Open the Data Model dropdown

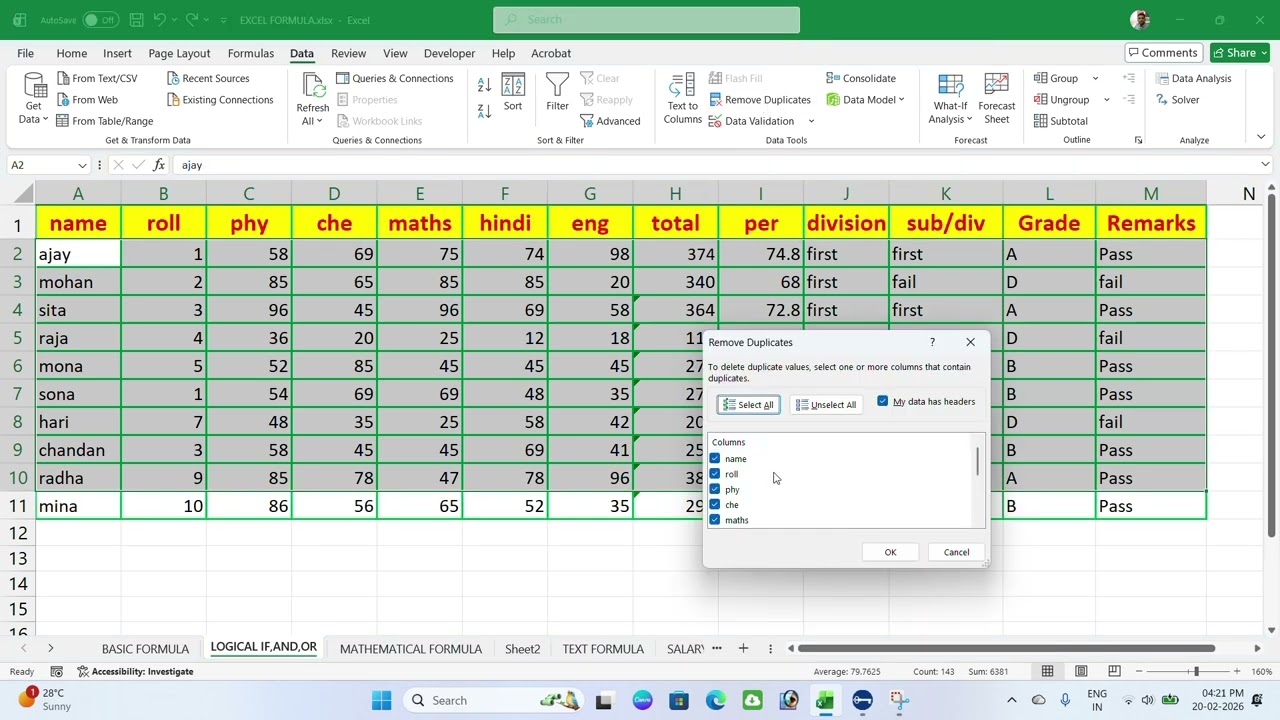901,100
